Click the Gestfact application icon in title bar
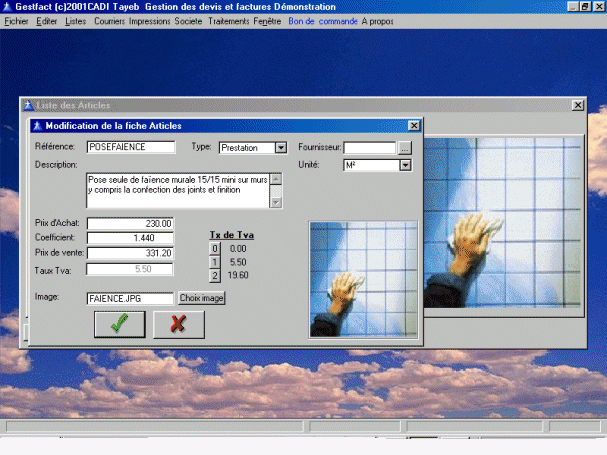The height and width of the screenshot is (455, 607). (7, 6)
